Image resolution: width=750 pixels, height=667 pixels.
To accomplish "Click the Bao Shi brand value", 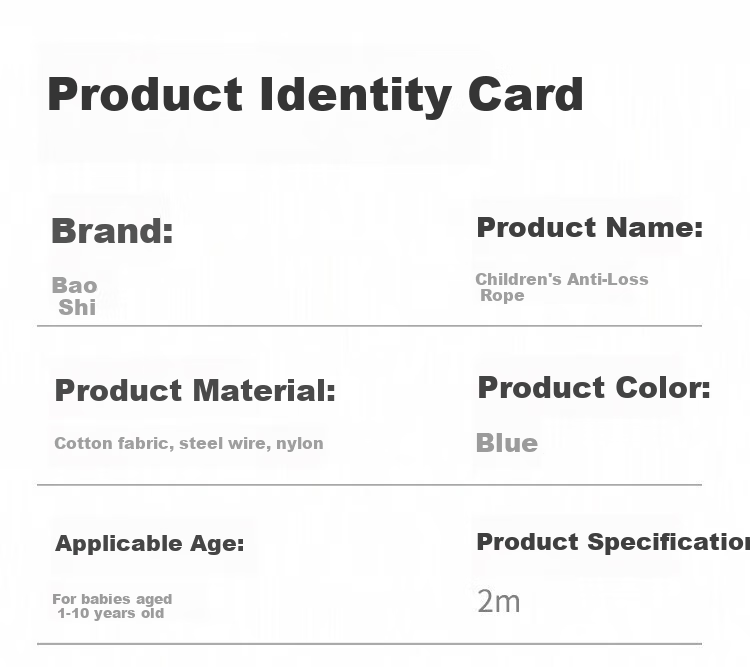I will click(75, 296).
